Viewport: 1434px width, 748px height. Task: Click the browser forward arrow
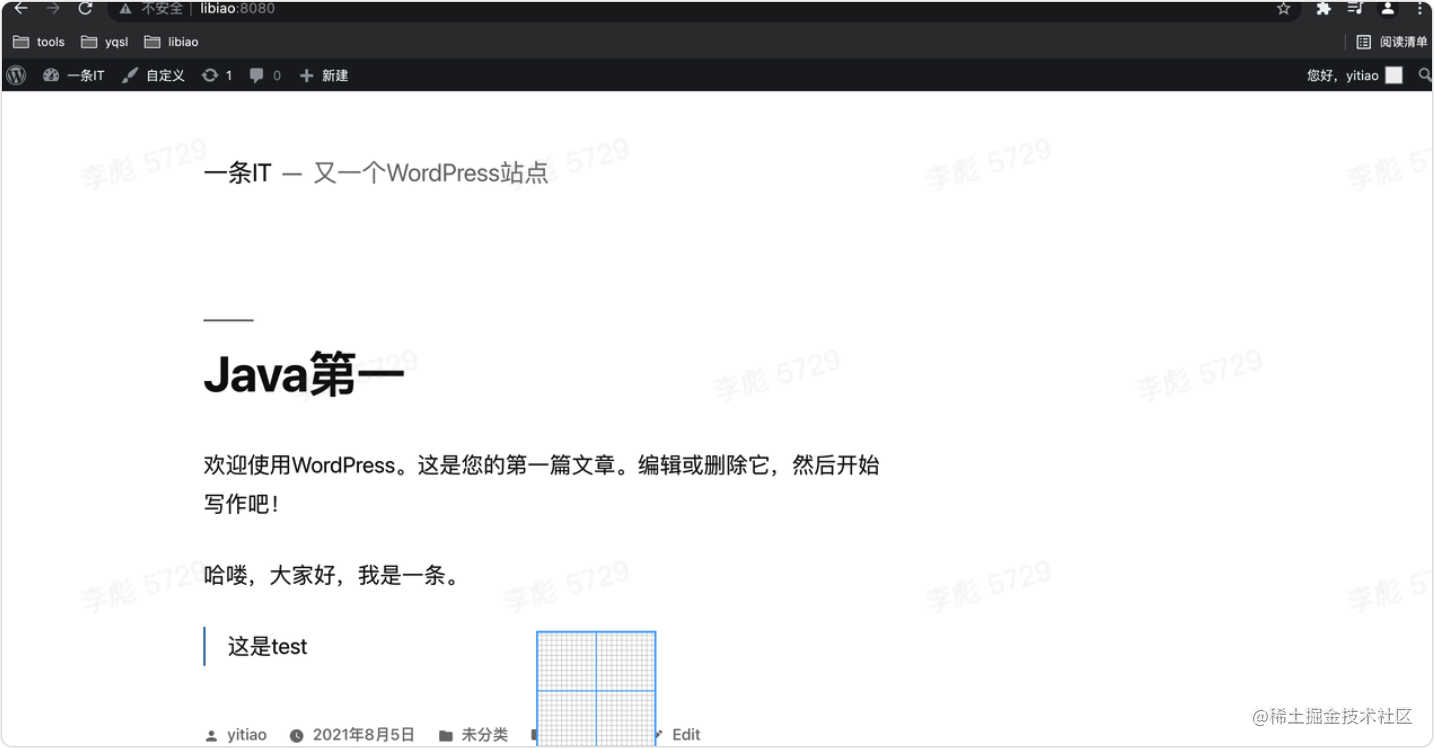point(53,9)
